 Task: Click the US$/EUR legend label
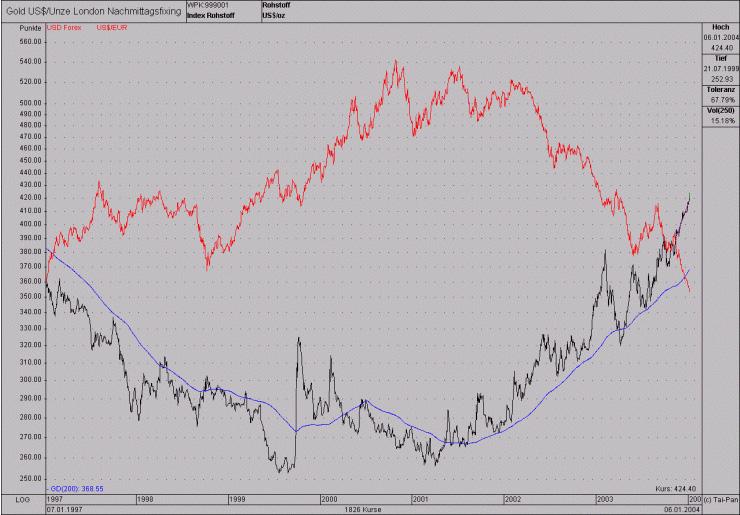pyautogui.click(x=112, y=28)
